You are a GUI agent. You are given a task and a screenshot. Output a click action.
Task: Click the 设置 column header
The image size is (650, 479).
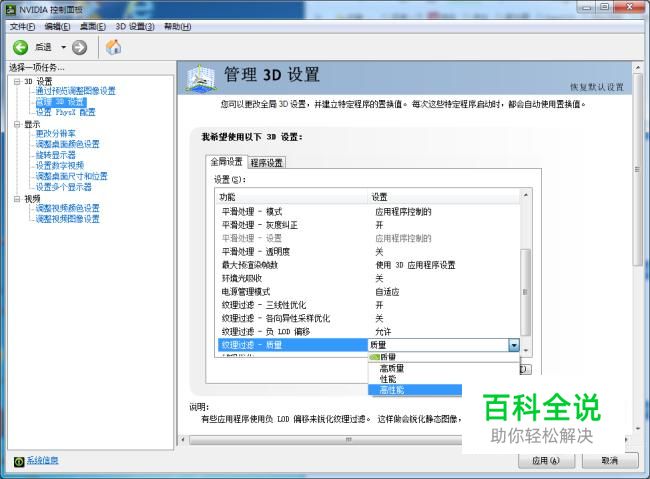coord(443,197)
